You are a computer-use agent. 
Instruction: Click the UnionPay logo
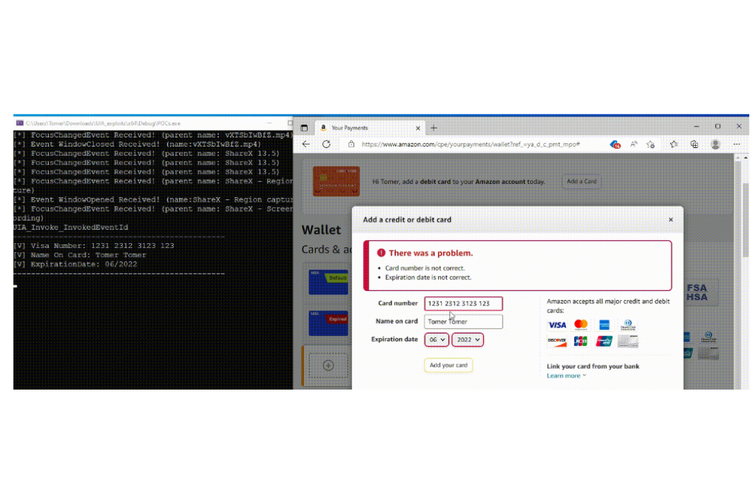[x=604, y=341]
